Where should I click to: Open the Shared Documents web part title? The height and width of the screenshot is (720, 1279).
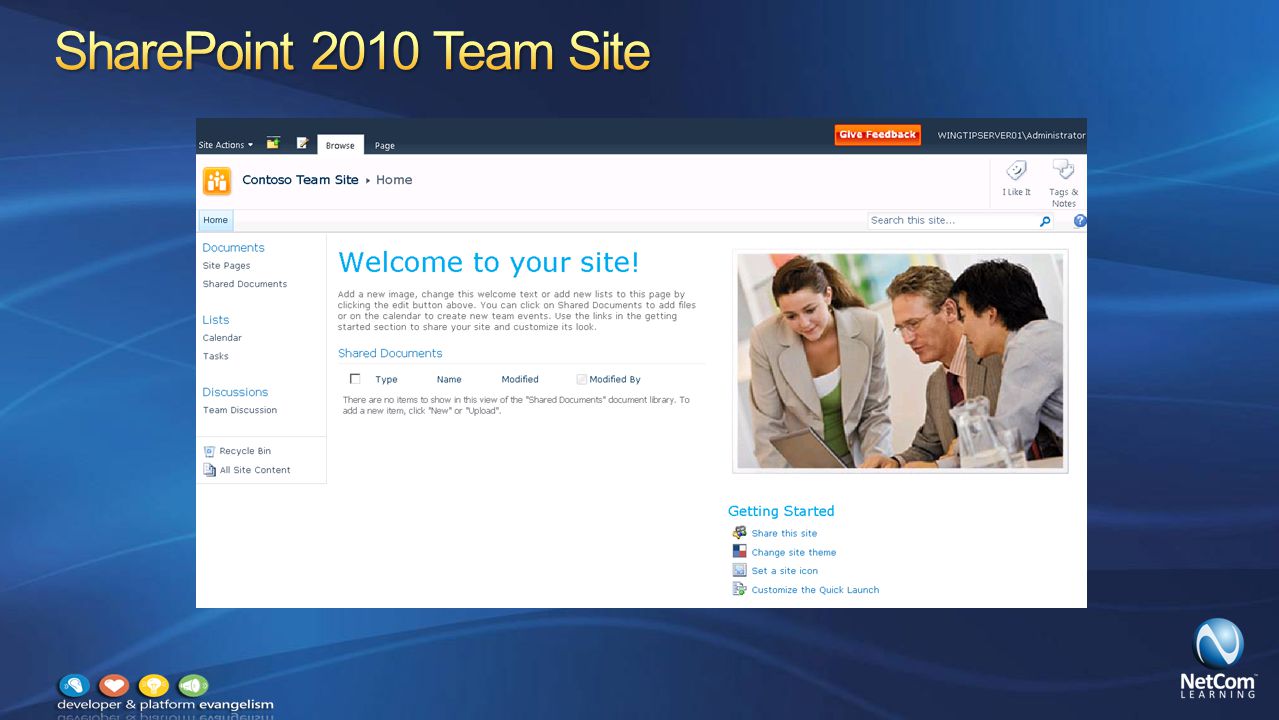coord(390,353)
